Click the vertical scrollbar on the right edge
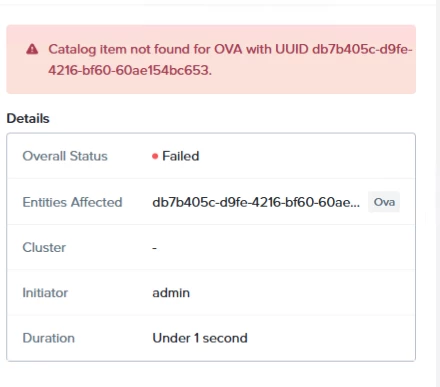 [438, 193]
